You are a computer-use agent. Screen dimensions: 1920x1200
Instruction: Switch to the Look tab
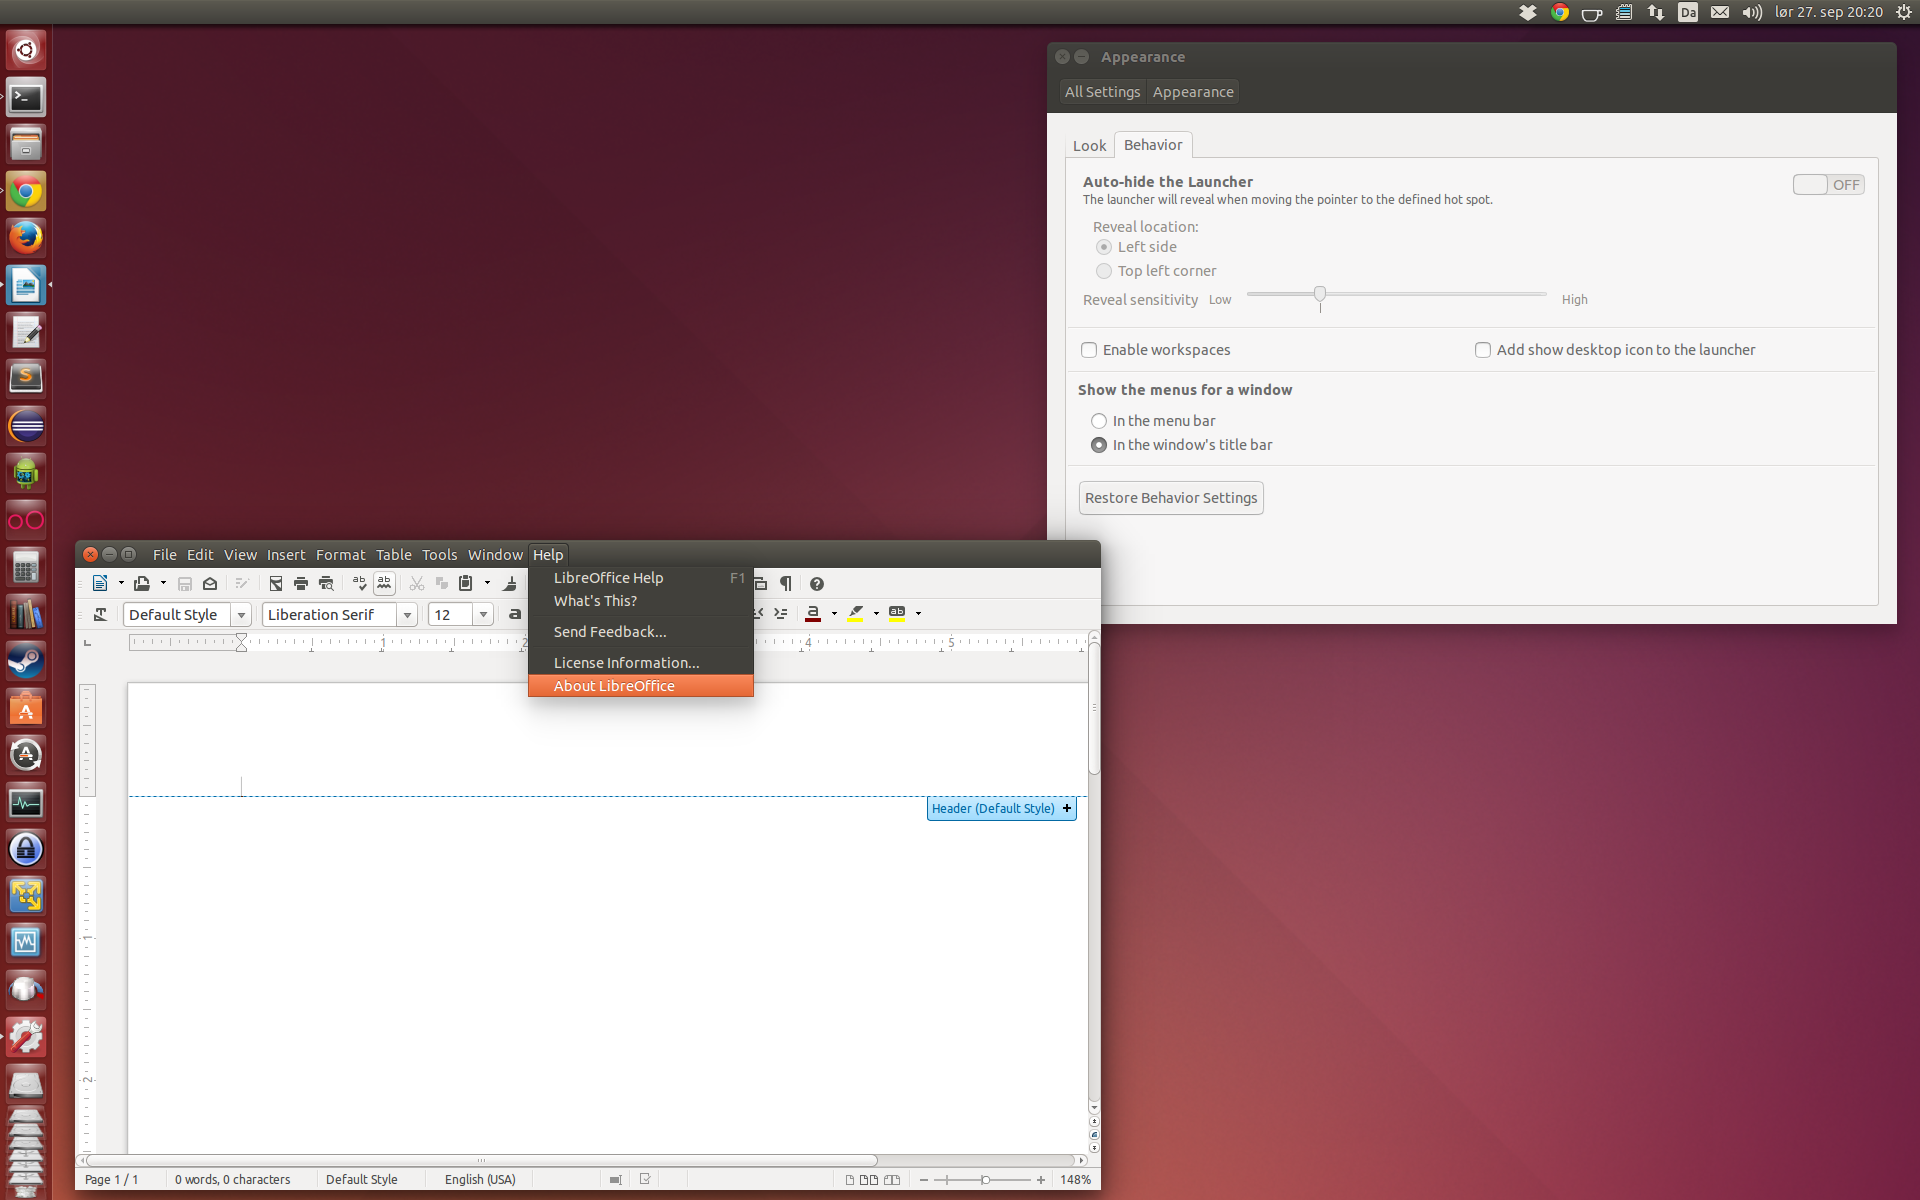point(1091,144)
